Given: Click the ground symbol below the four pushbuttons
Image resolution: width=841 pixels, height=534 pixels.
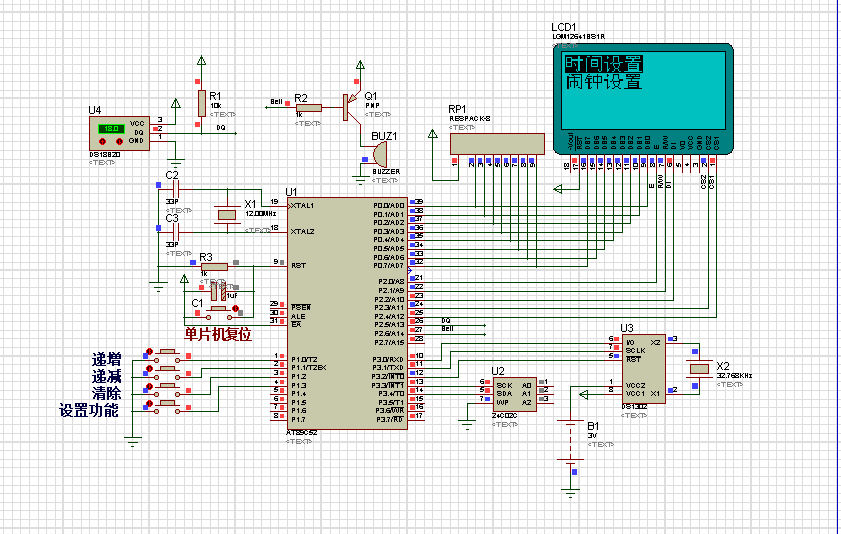Looking at the screenshot, I should click(x=132, y=441).
